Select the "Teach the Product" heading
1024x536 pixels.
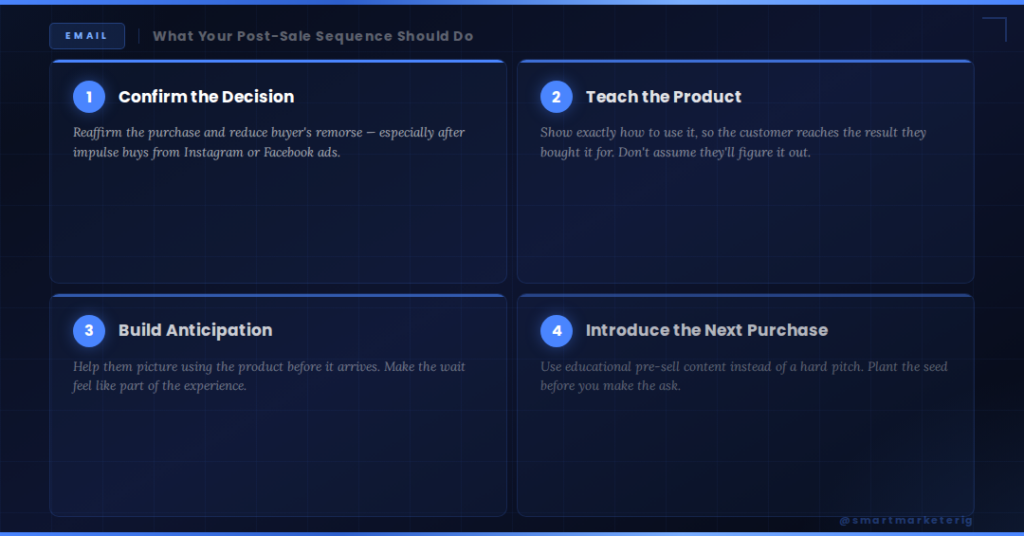[x=664, y=97]
